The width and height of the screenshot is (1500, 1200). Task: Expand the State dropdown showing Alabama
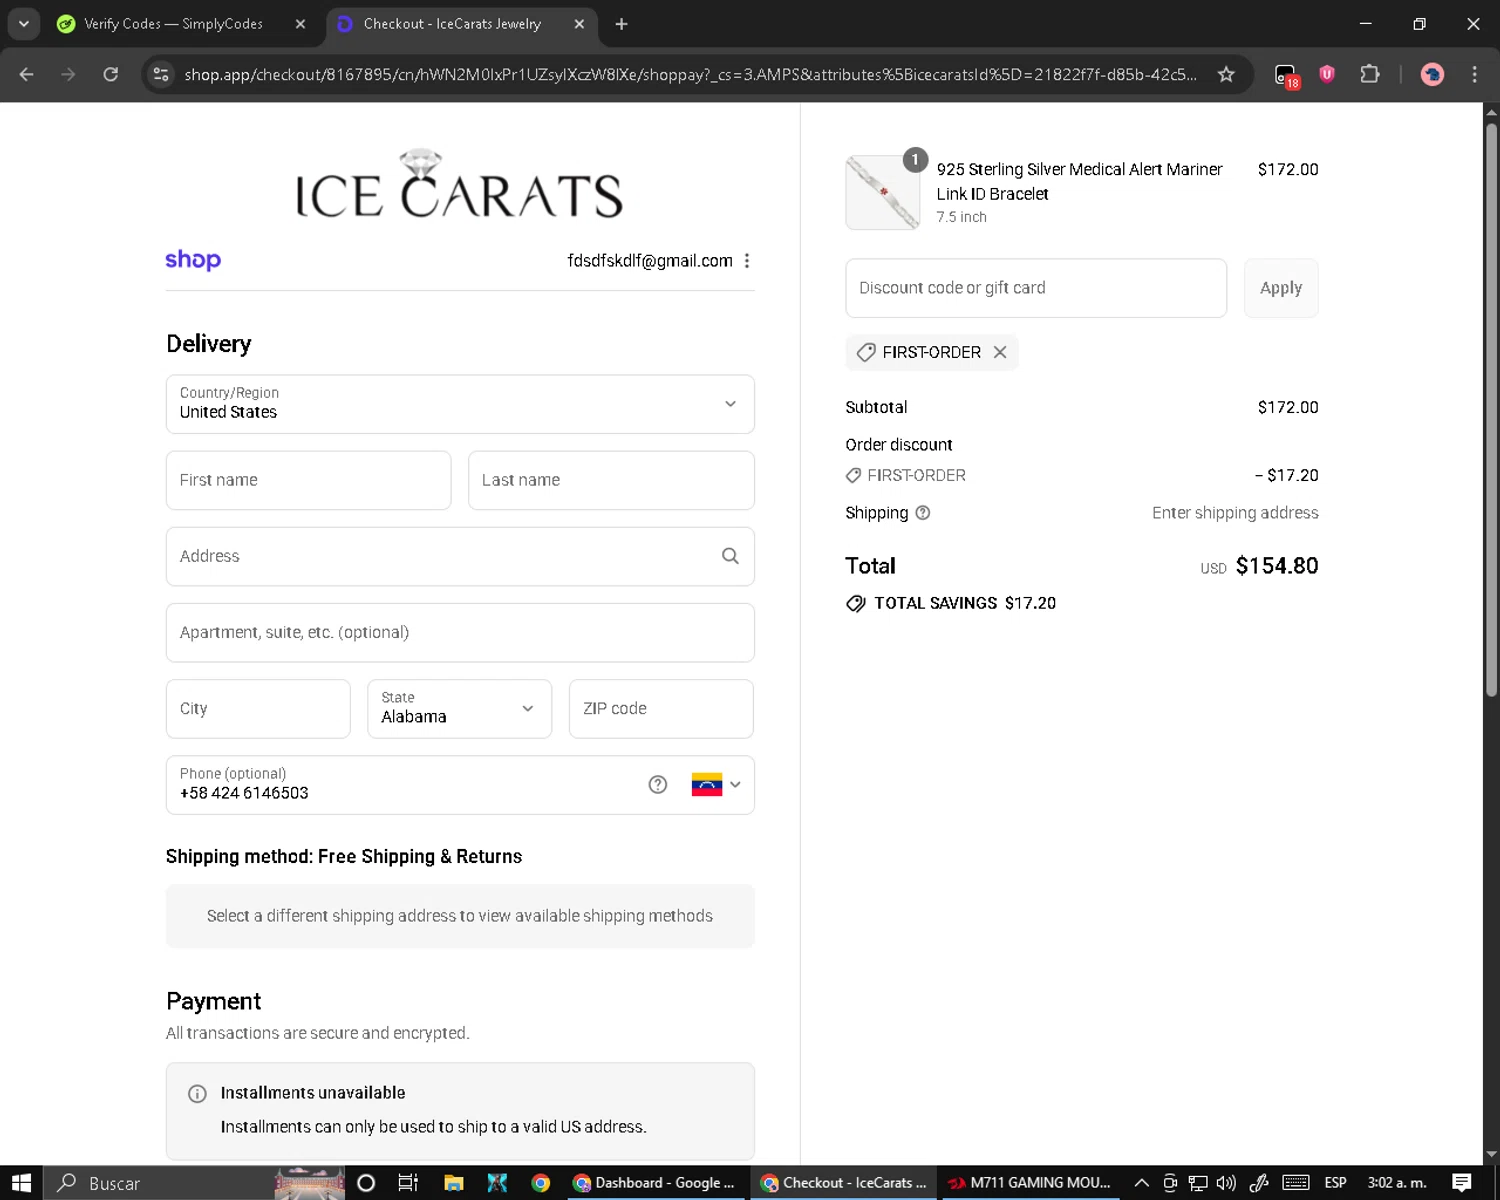460,709
